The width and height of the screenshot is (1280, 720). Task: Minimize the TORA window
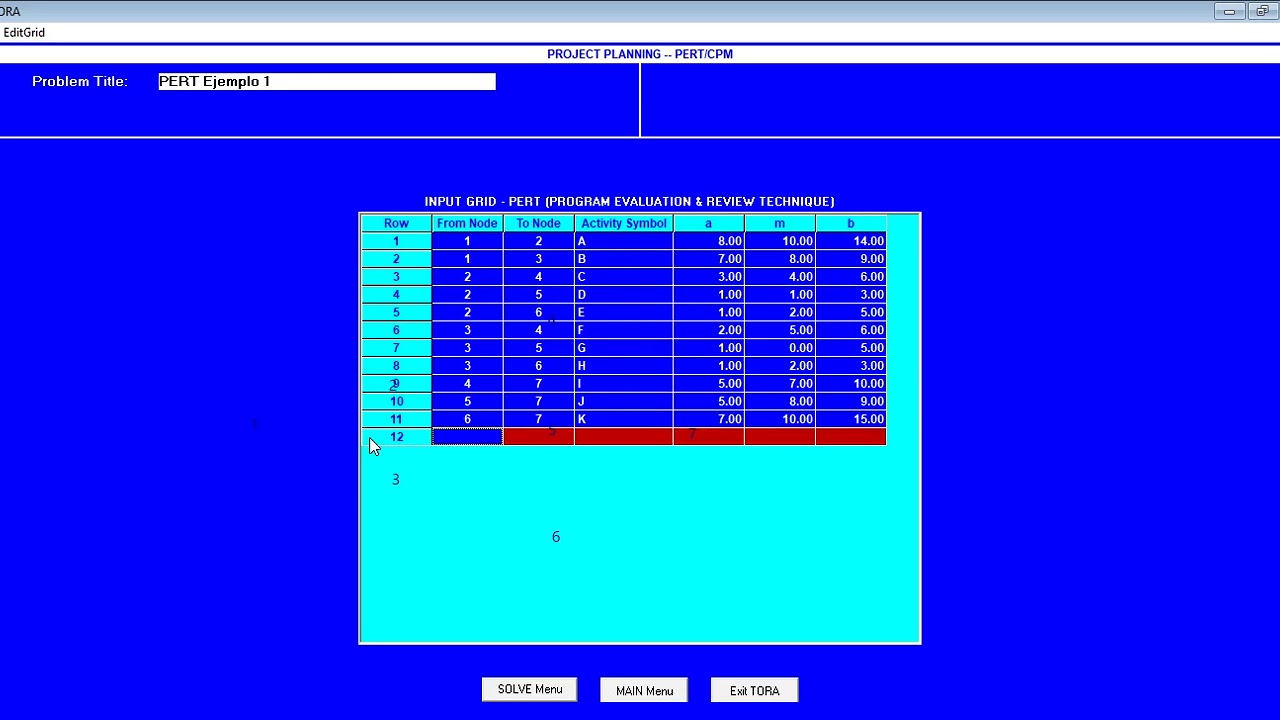(1229, 11)
